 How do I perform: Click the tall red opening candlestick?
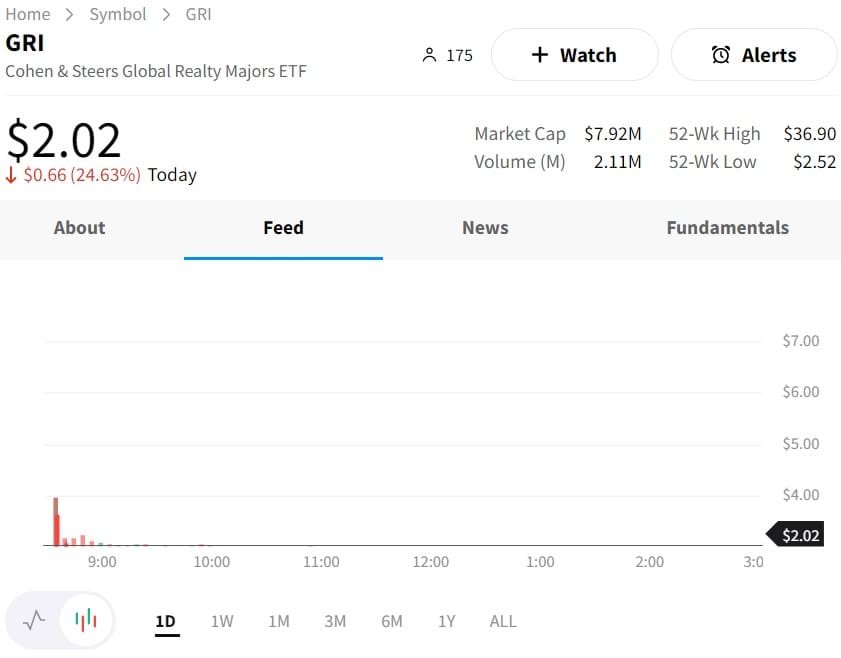pos(57,522)
